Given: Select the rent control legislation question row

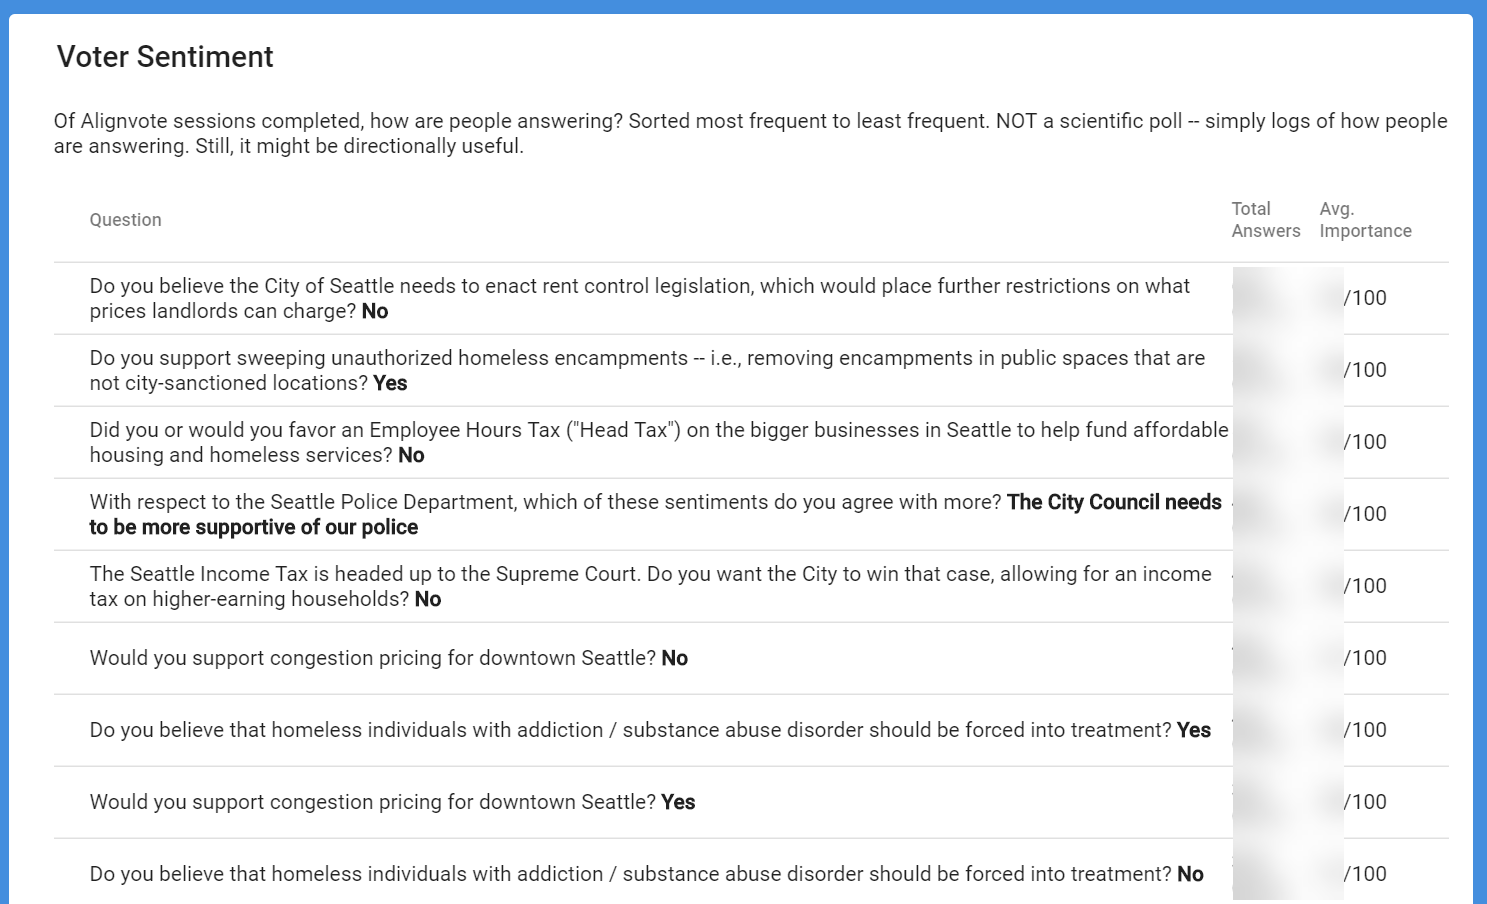Looking at the screenshot, I should 639,298.
